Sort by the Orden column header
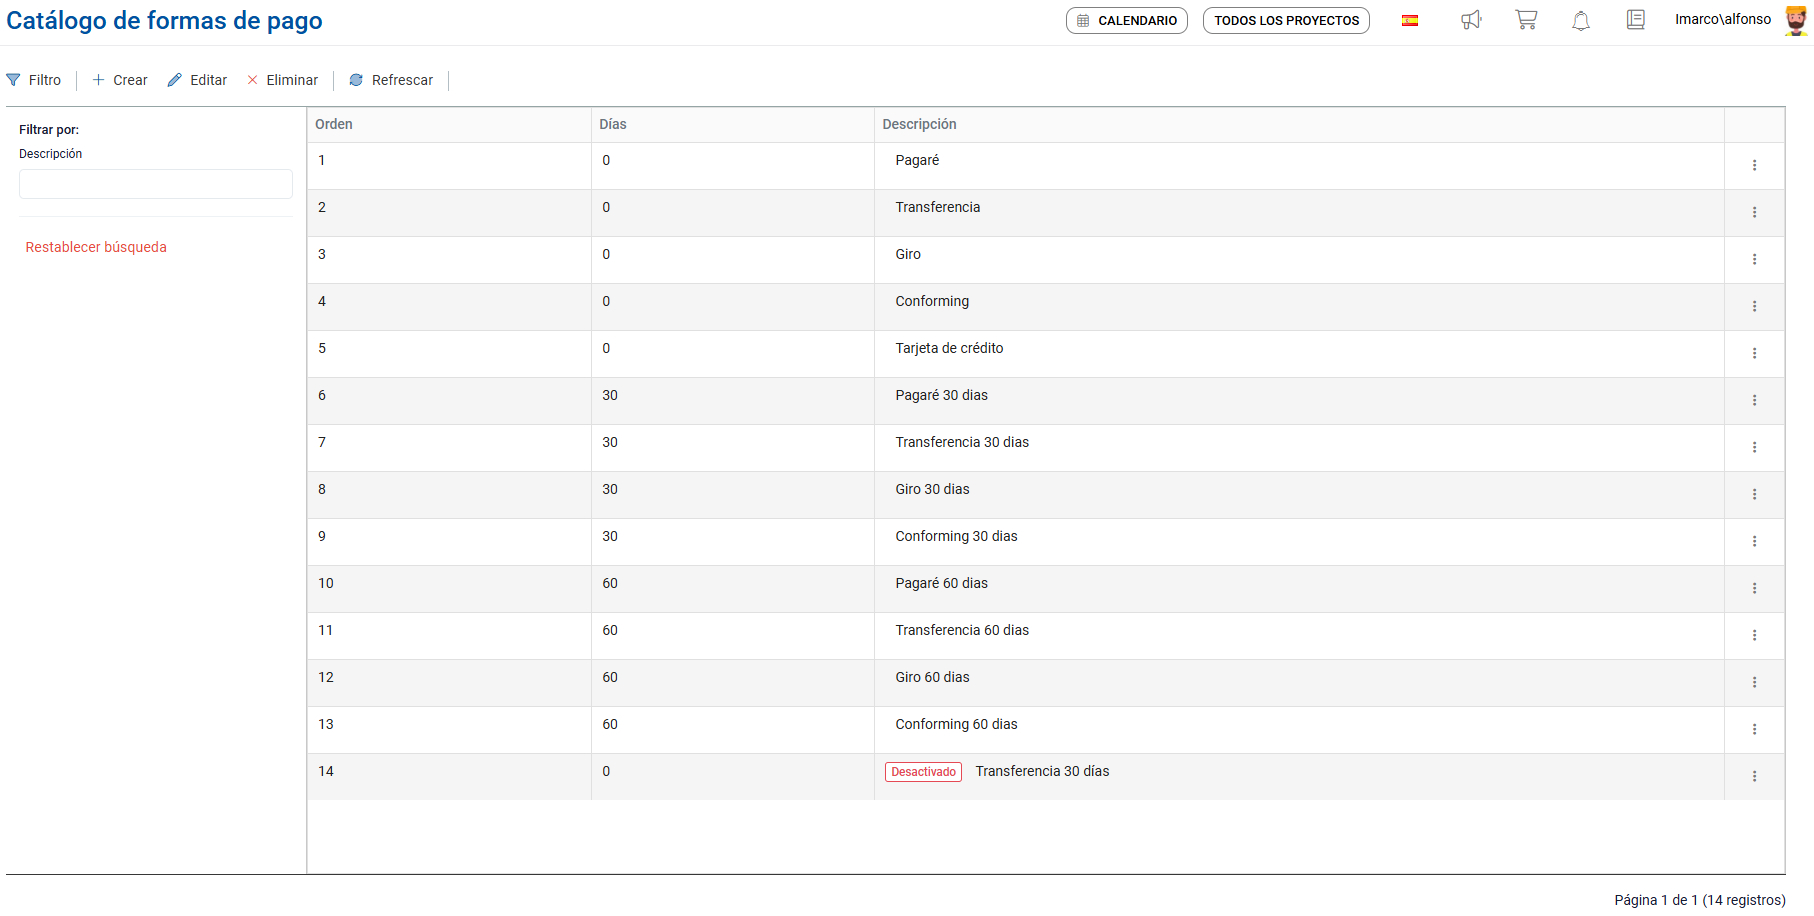 334,124
